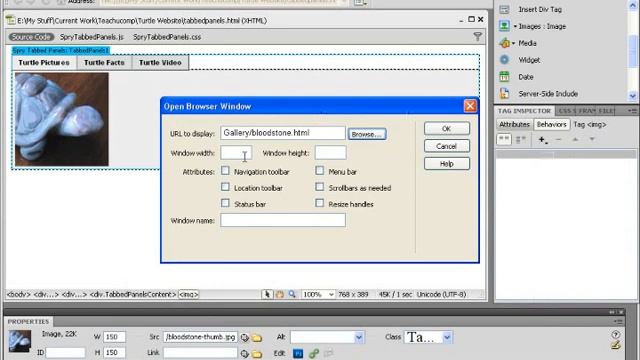Click the Add behavior plus button
640x360 pixels.
[x=542, y=140]
